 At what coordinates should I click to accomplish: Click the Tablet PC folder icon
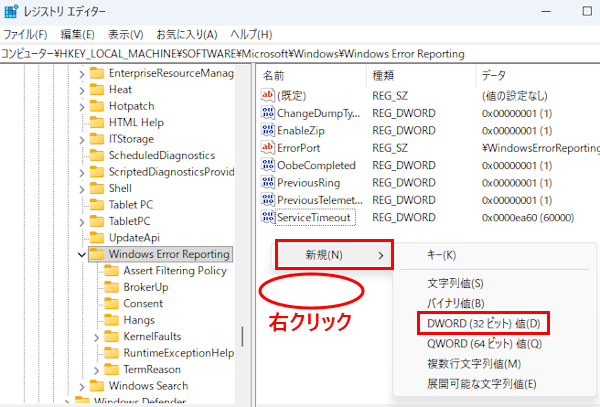97,205
